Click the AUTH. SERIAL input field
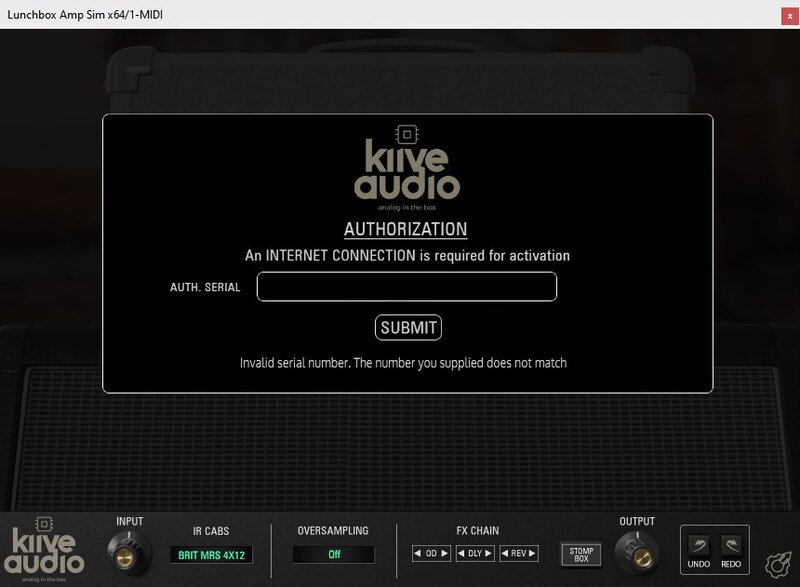Viewport: 800px width, 587px height. point(407,287)
